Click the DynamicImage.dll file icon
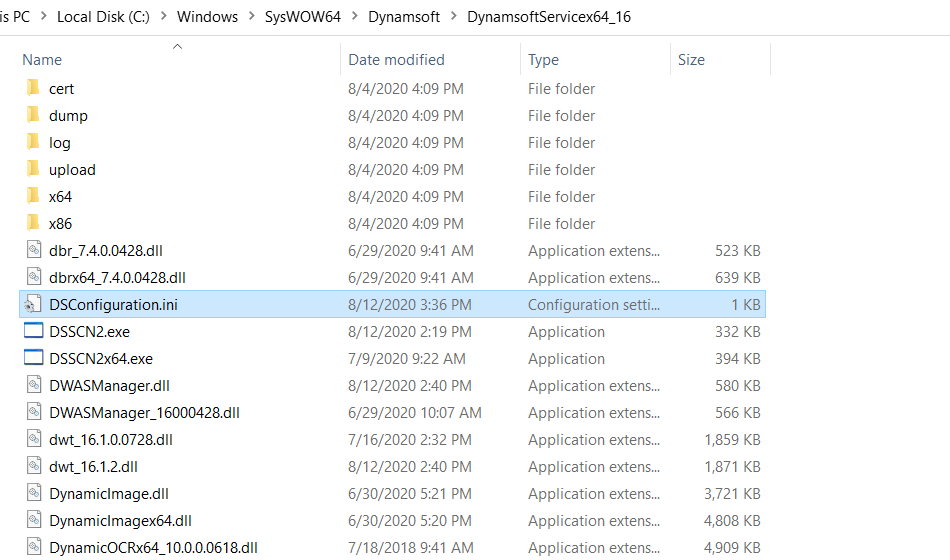 34,493
